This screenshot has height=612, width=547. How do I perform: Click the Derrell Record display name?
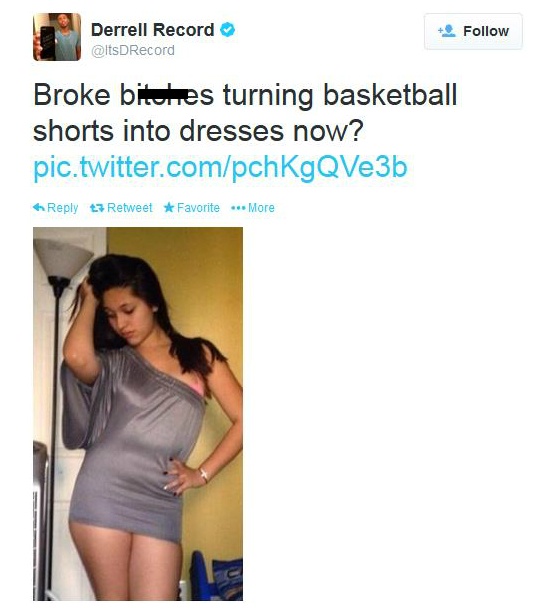tap(153, 30)
